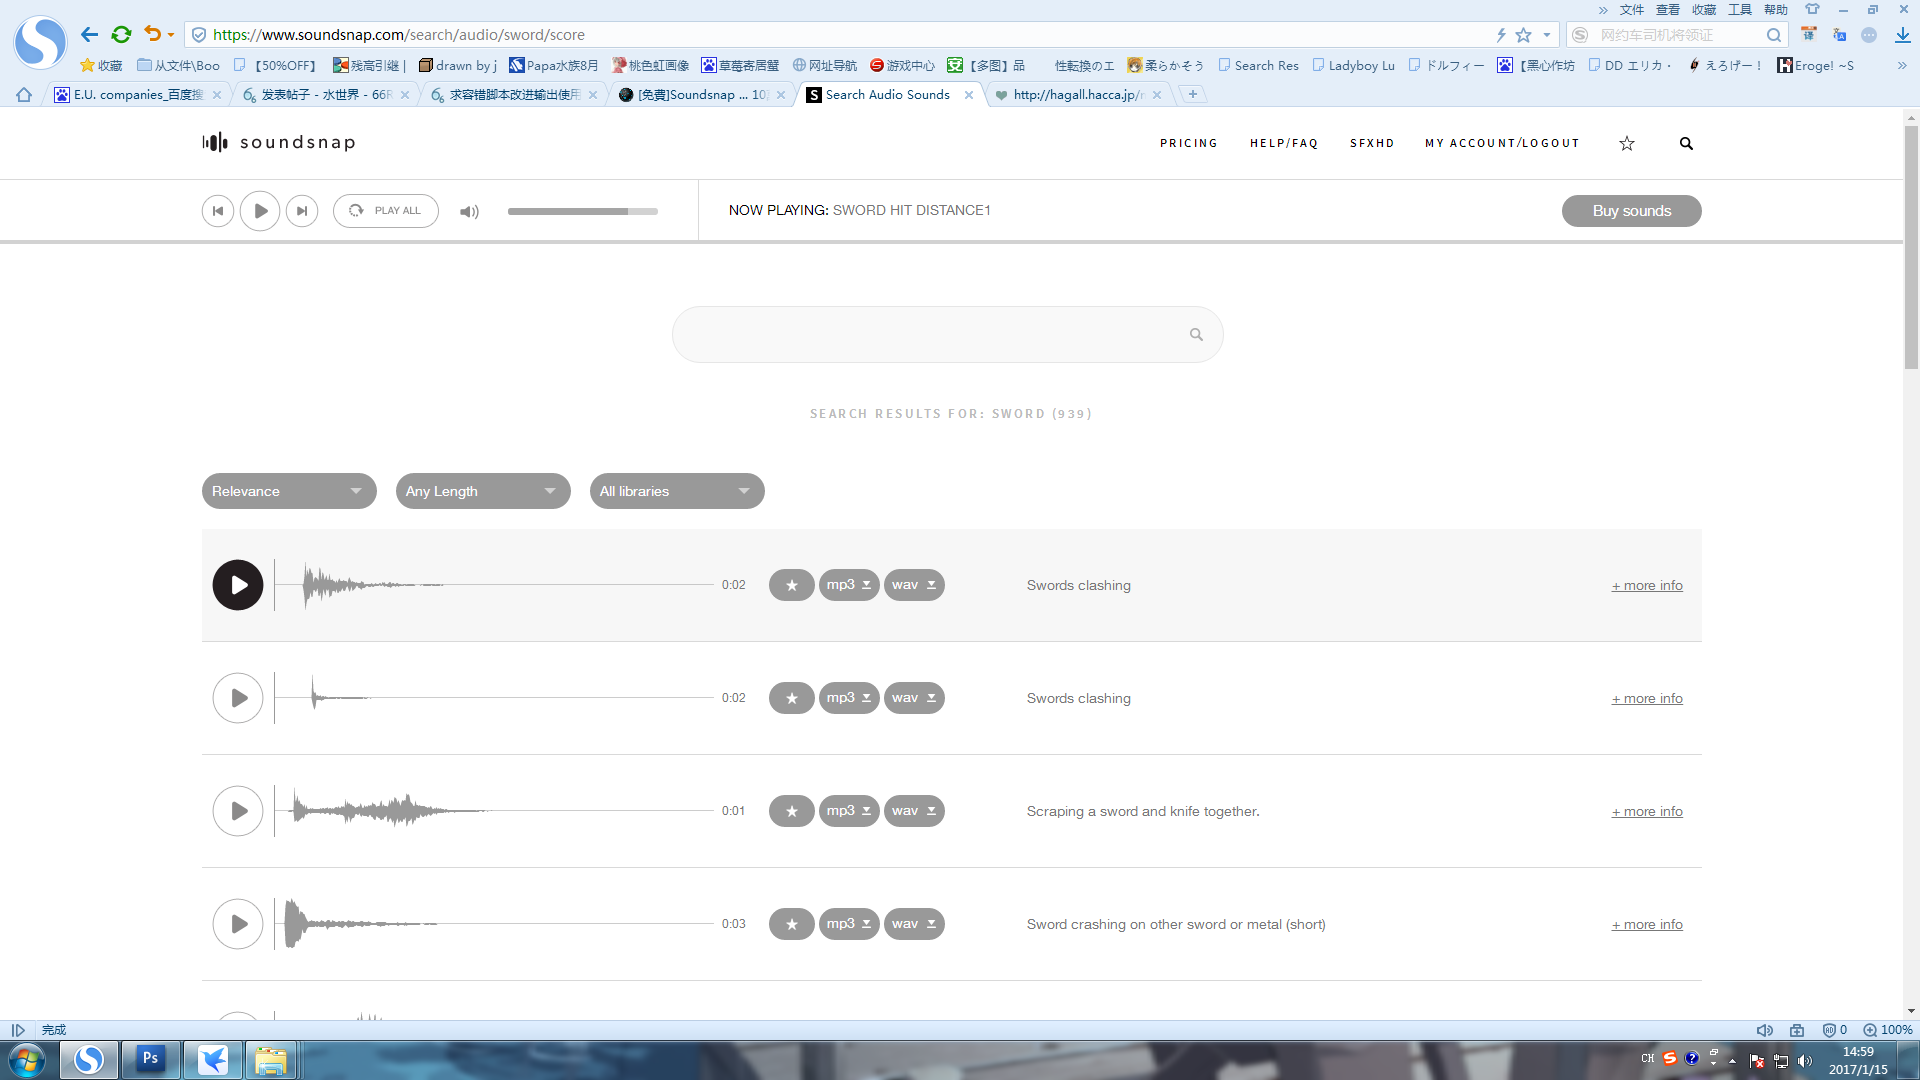Open the Any Length filter dropdown
The image size is (1920, 1080).
[483, 491]
